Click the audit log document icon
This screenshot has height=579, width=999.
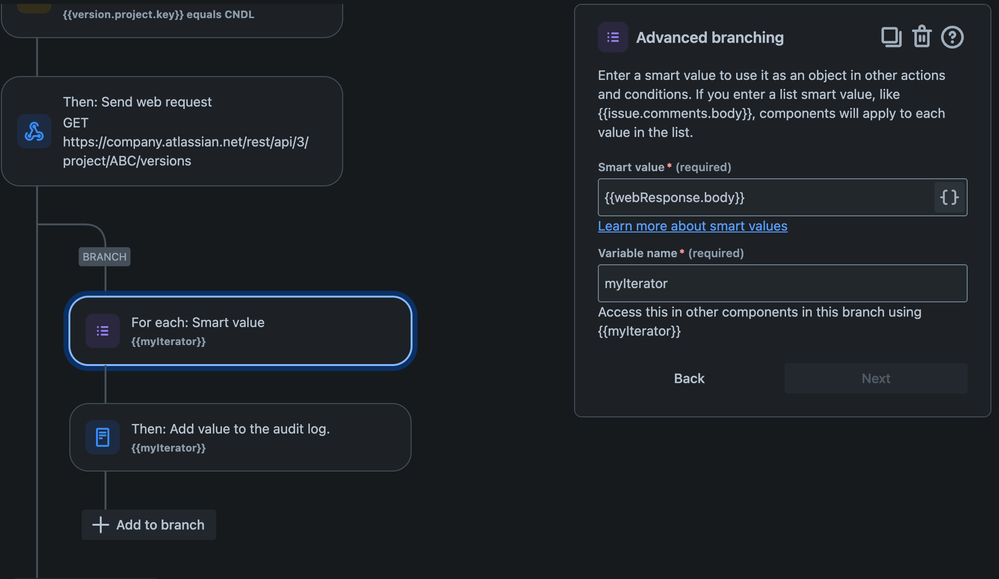[102, 437]
